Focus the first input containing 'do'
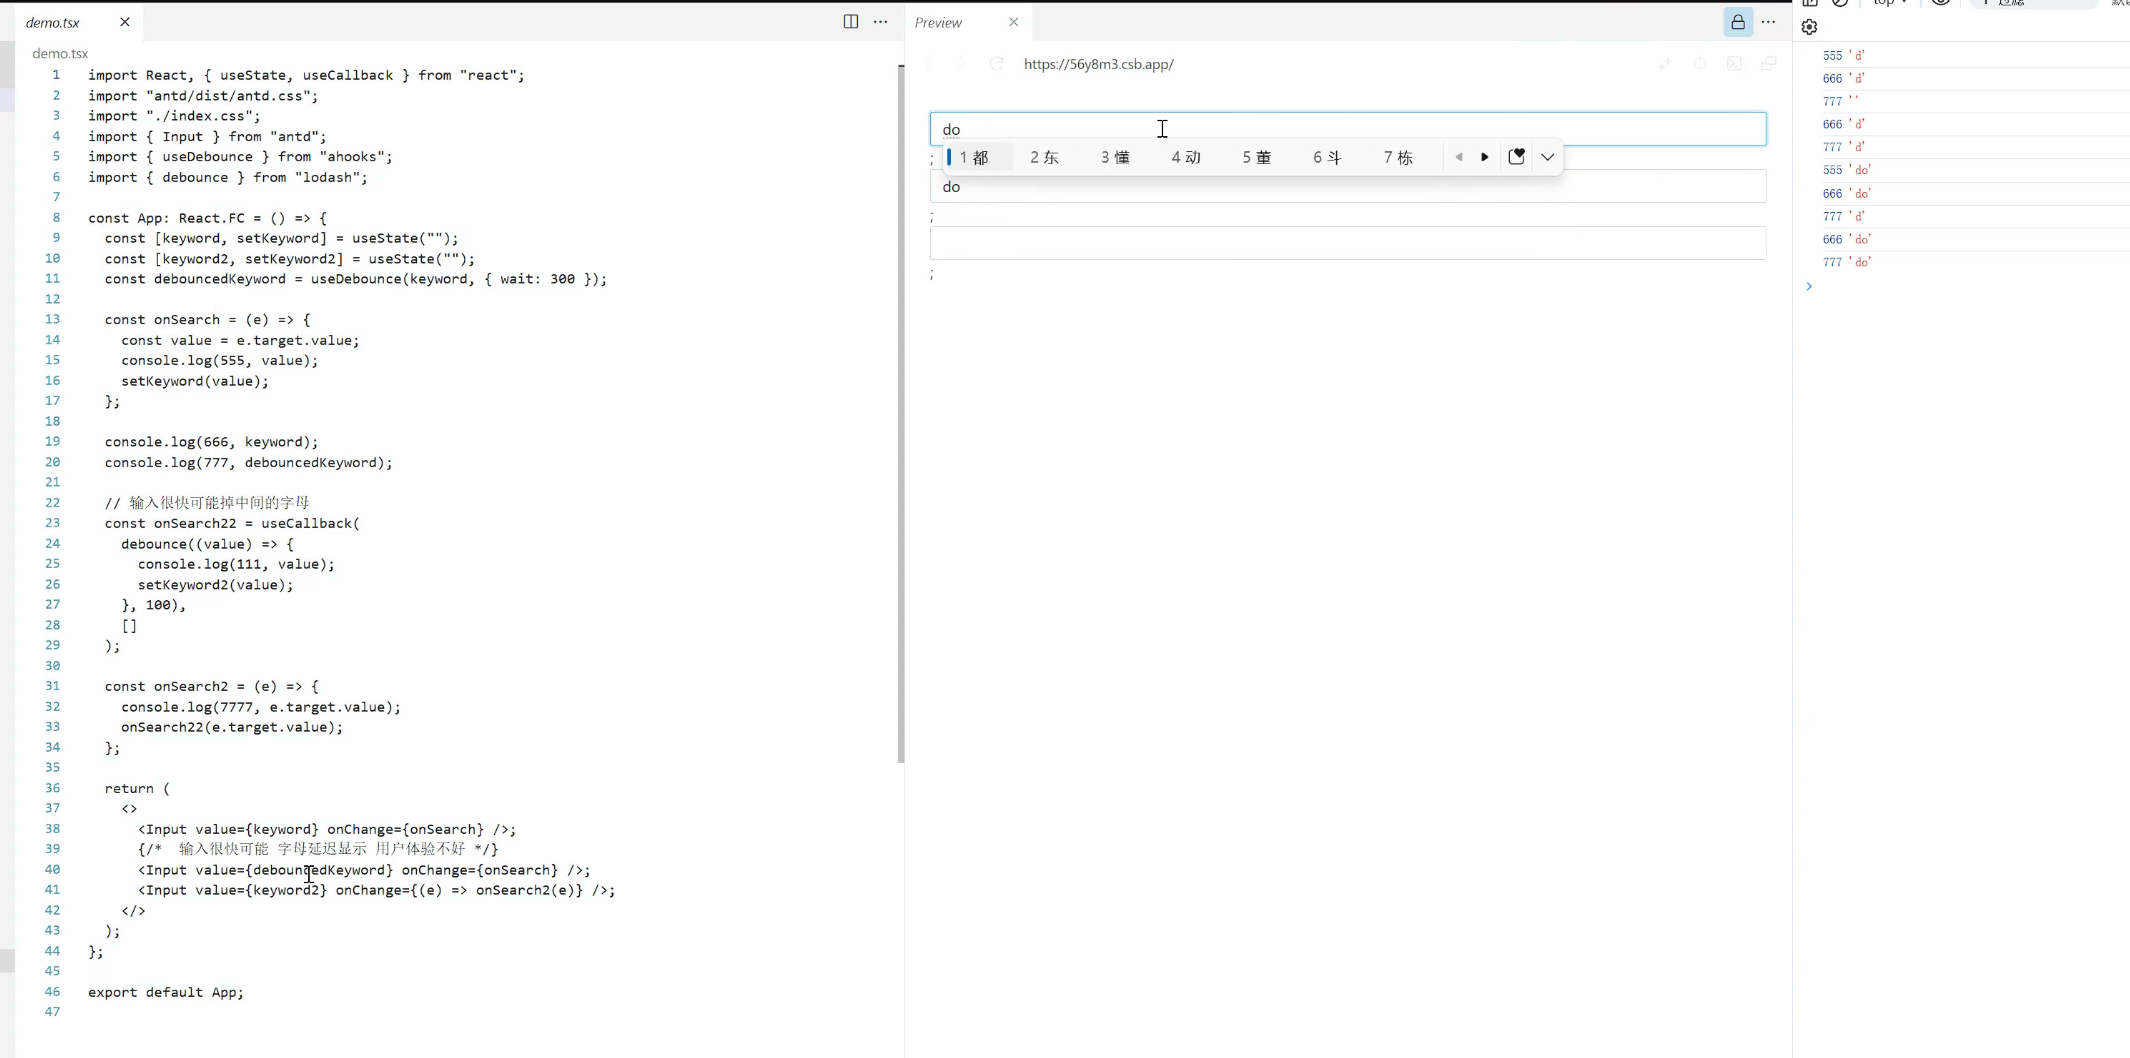 (1348, 129)
